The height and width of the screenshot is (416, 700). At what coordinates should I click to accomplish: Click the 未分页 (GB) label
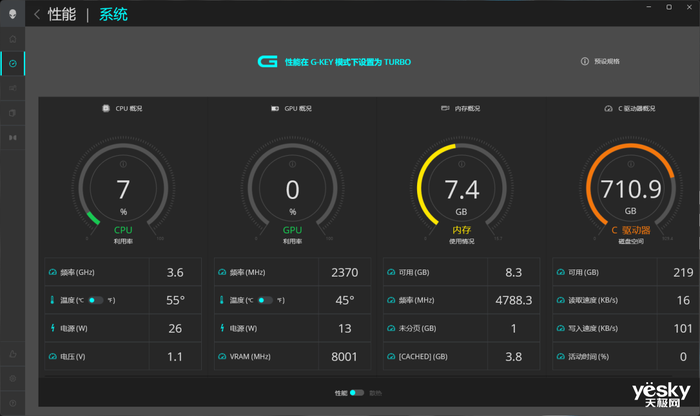[x=417, y=329]
